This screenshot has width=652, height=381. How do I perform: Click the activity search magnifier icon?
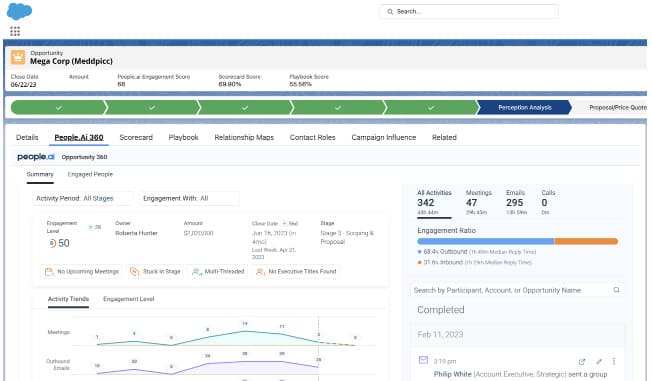point(616,290)
